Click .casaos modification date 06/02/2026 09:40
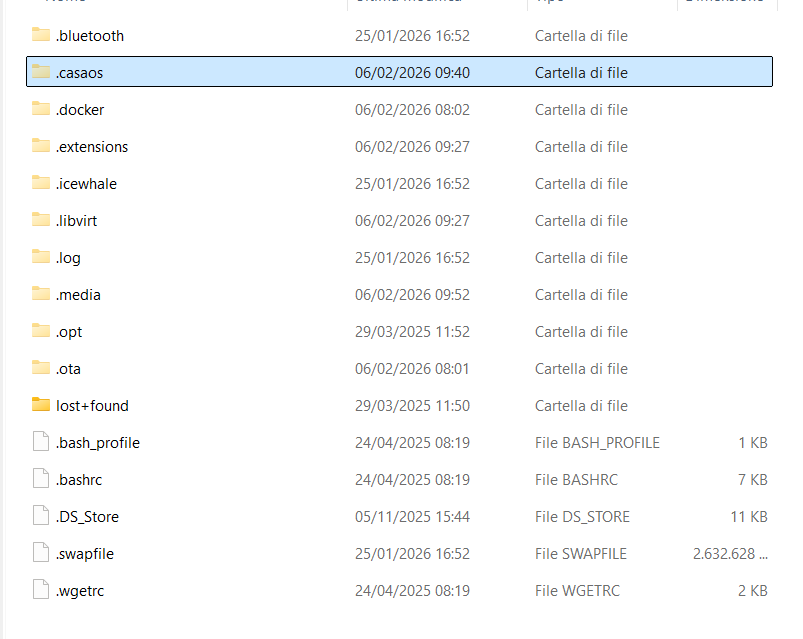Image resolution: width=803 pixels, height=639 pixels. click(x=412, y=72)
